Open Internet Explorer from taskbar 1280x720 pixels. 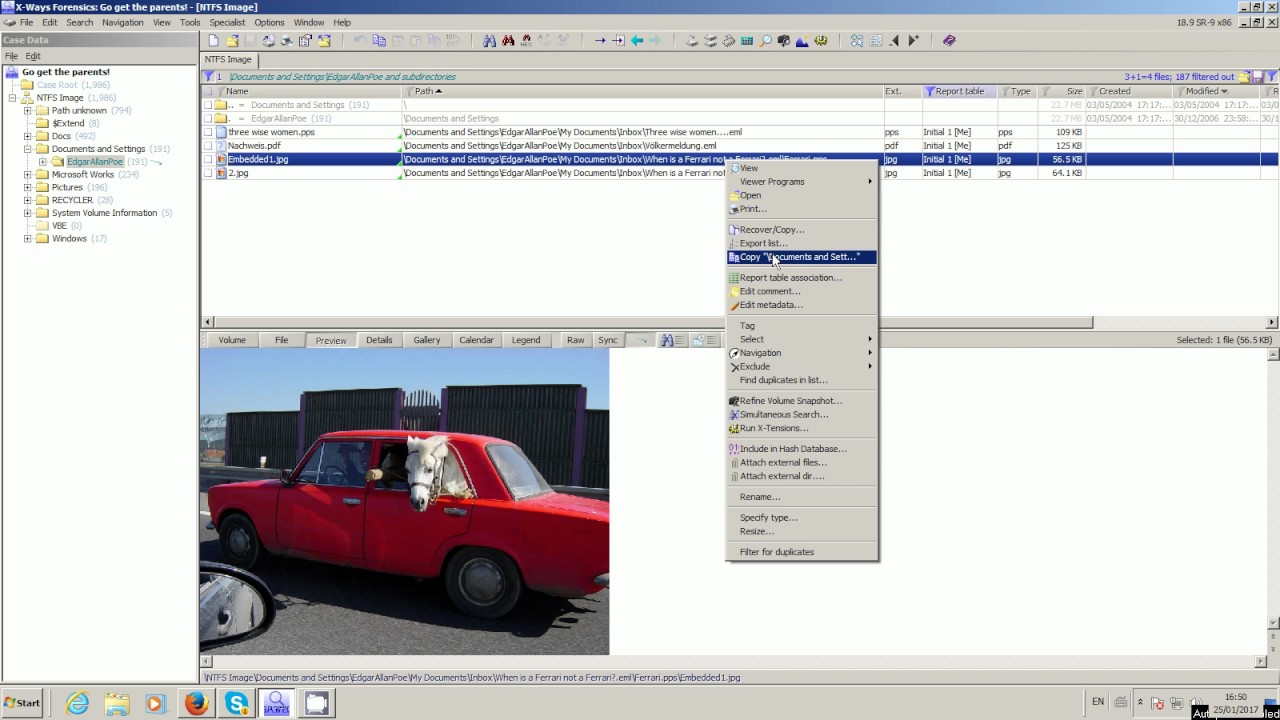(x=77, y=703)
